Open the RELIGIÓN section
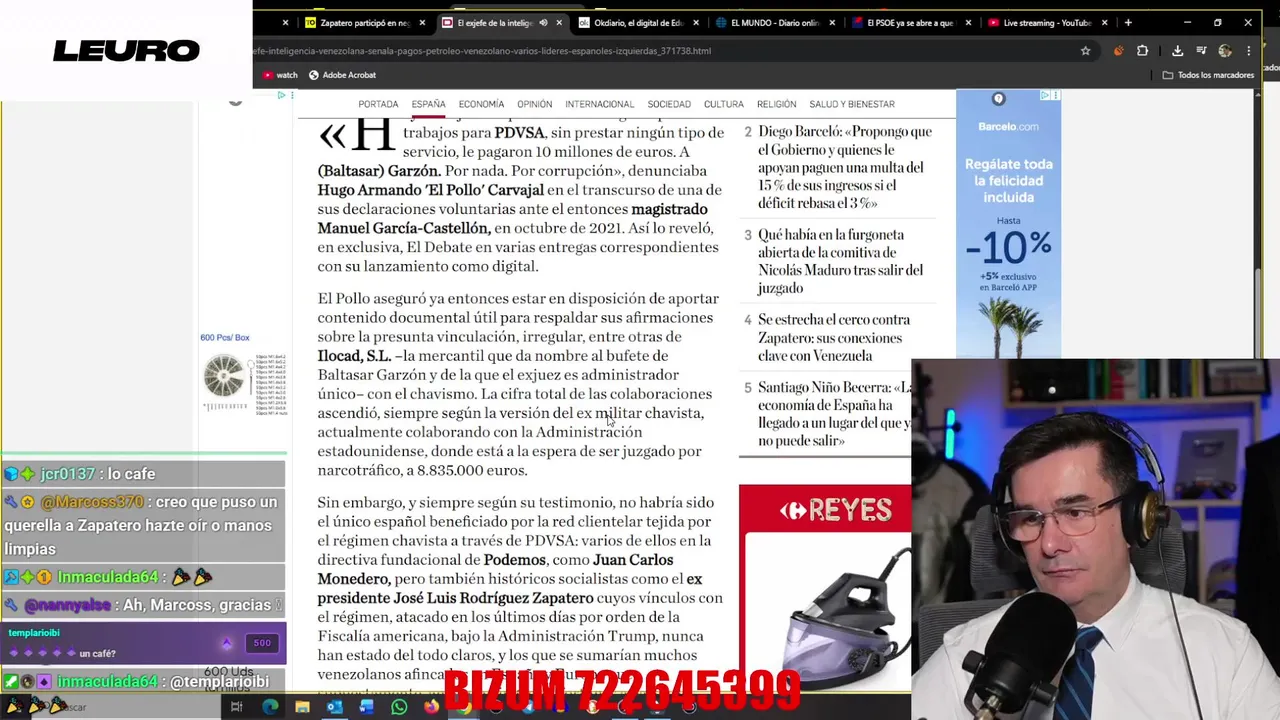 776,104
